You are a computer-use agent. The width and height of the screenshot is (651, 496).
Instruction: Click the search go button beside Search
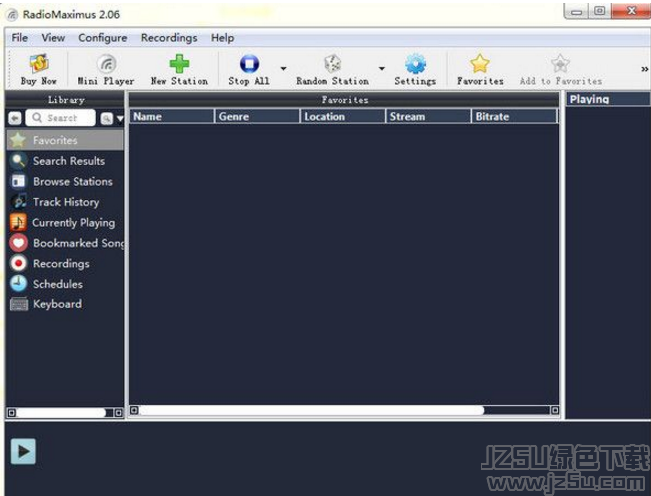pyautogui.click(x=106, y=119)
